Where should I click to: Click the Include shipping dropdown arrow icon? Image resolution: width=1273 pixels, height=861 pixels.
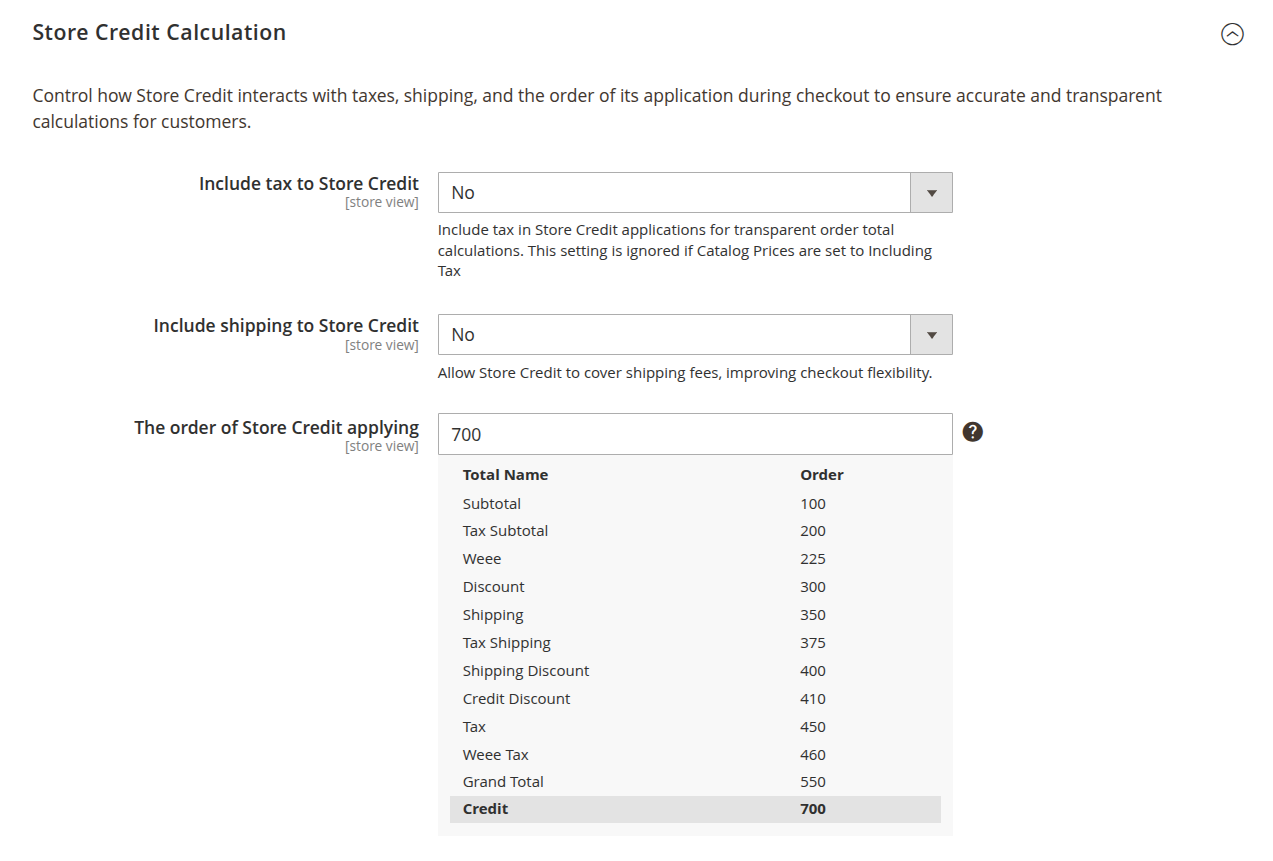pyautogui.click(x=931, y=334)
